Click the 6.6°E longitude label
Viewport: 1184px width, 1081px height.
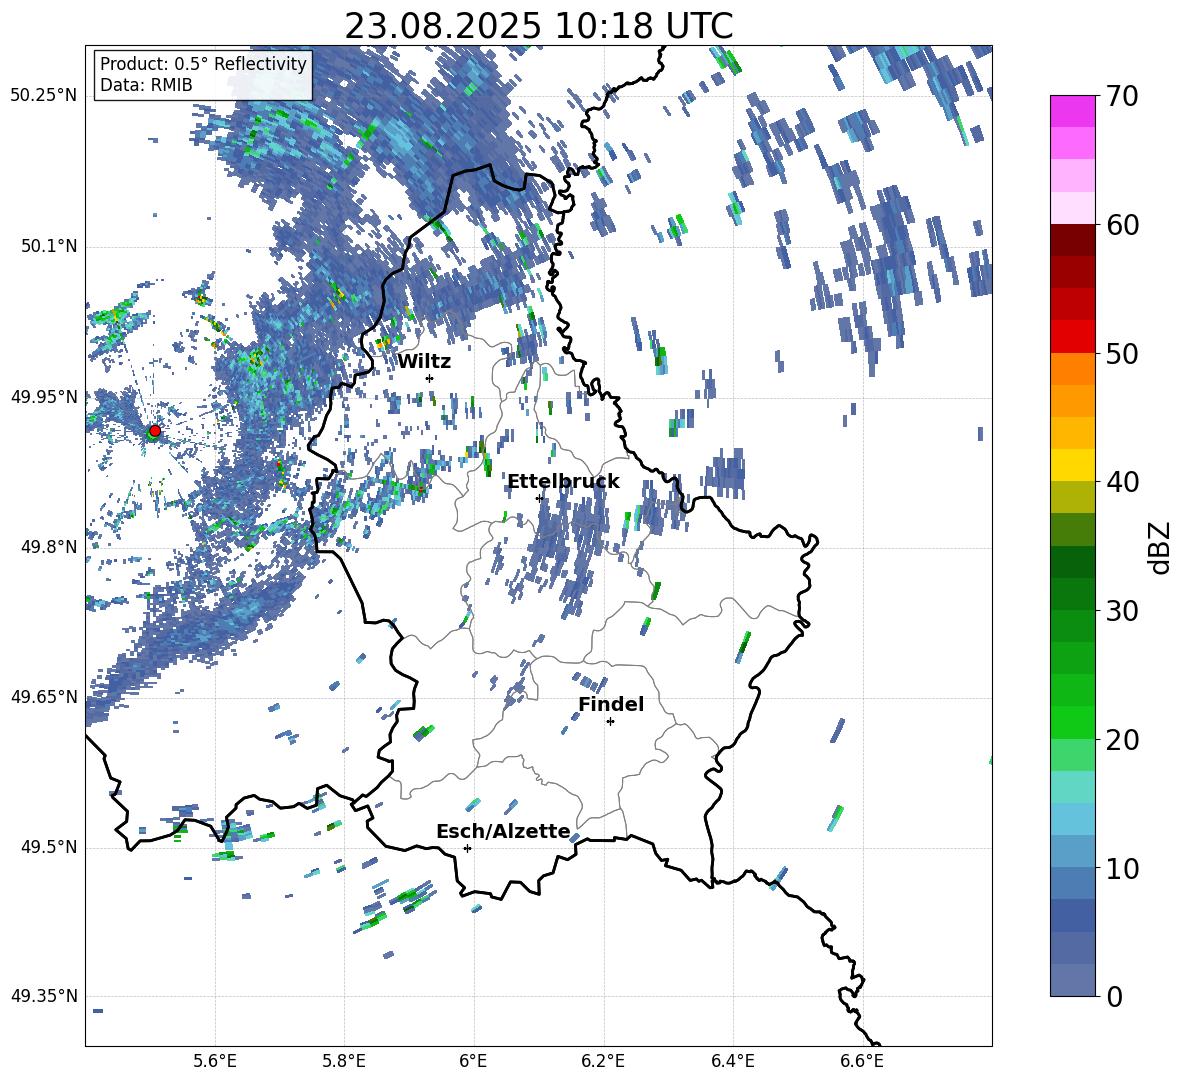point(862,1061)
